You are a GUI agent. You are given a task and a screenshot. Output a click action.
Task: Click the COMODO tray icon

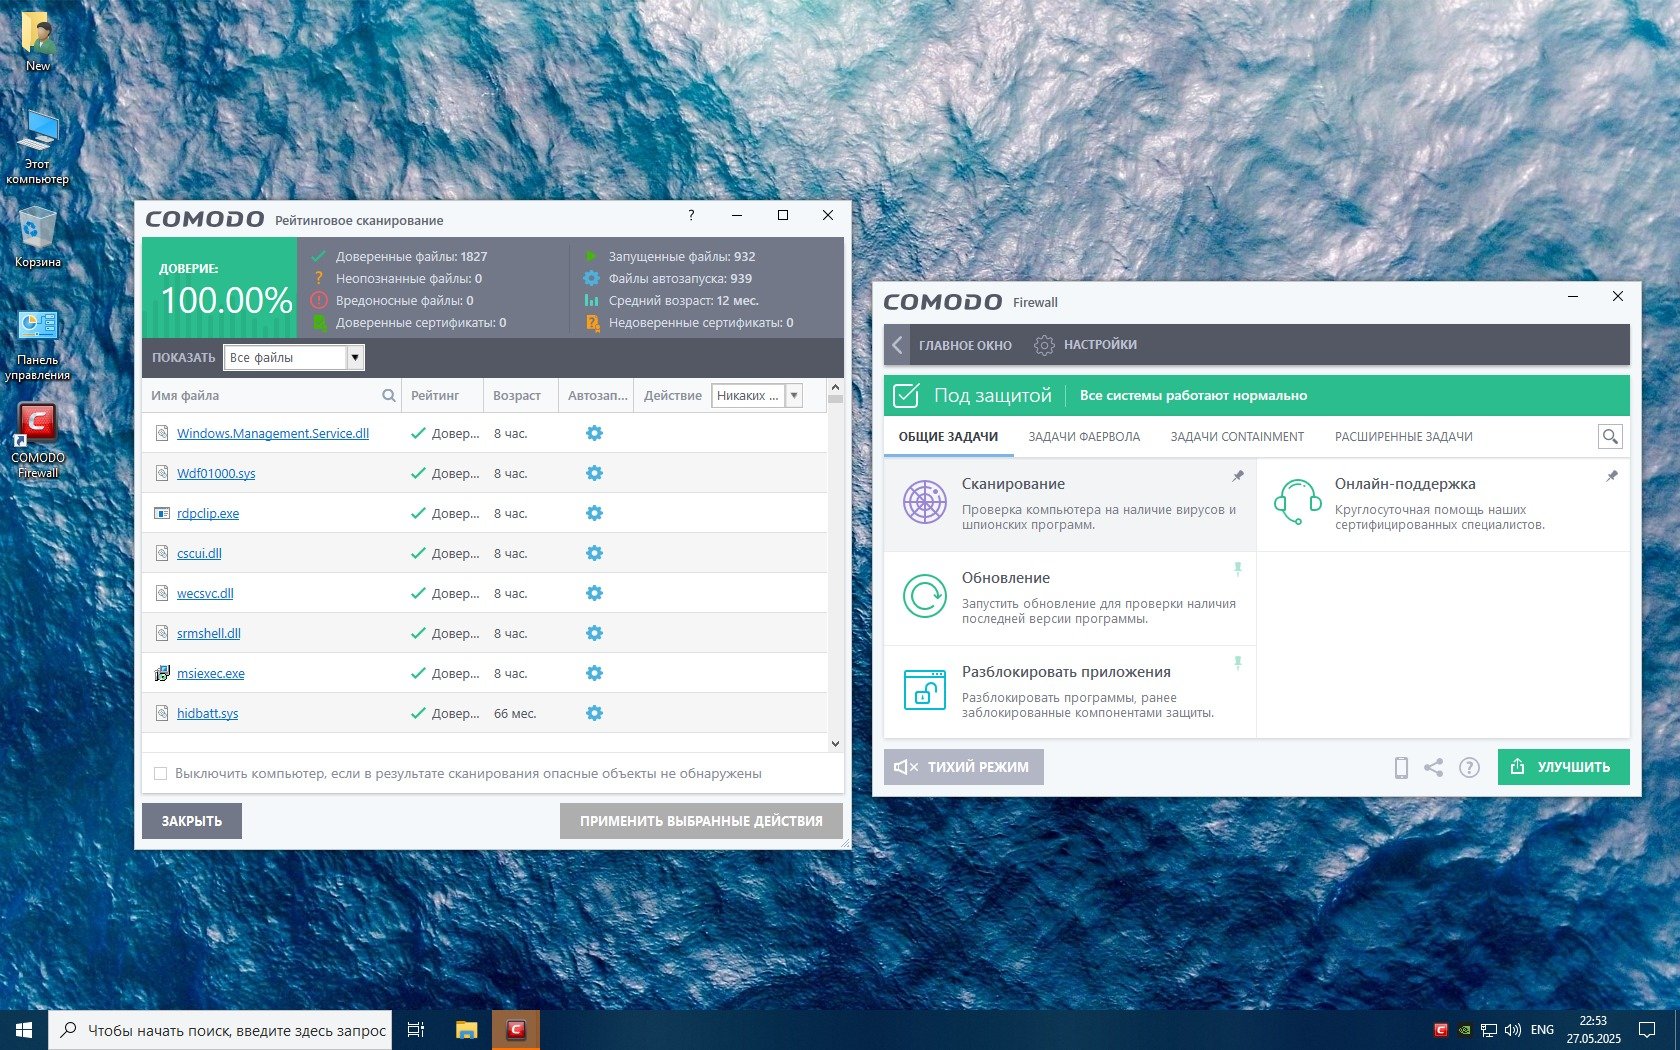[1441, 1029]
